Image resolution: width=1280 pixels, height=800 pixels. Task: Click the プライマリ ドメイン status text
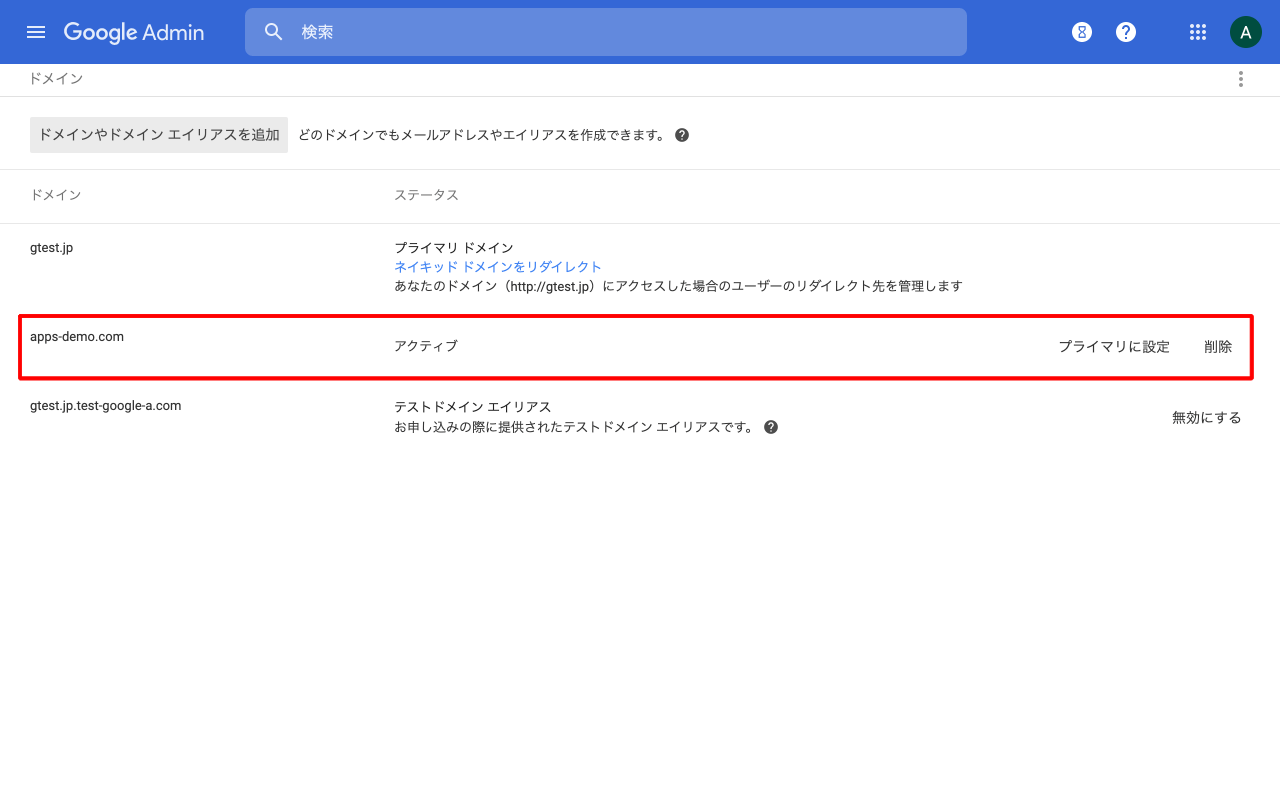(x=454, y=248)
